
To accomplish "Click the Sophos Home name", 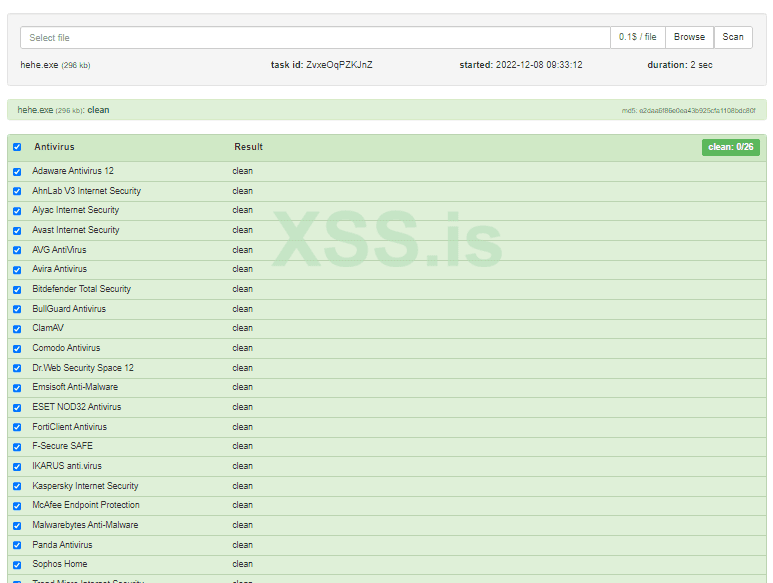I will [60, 564].
